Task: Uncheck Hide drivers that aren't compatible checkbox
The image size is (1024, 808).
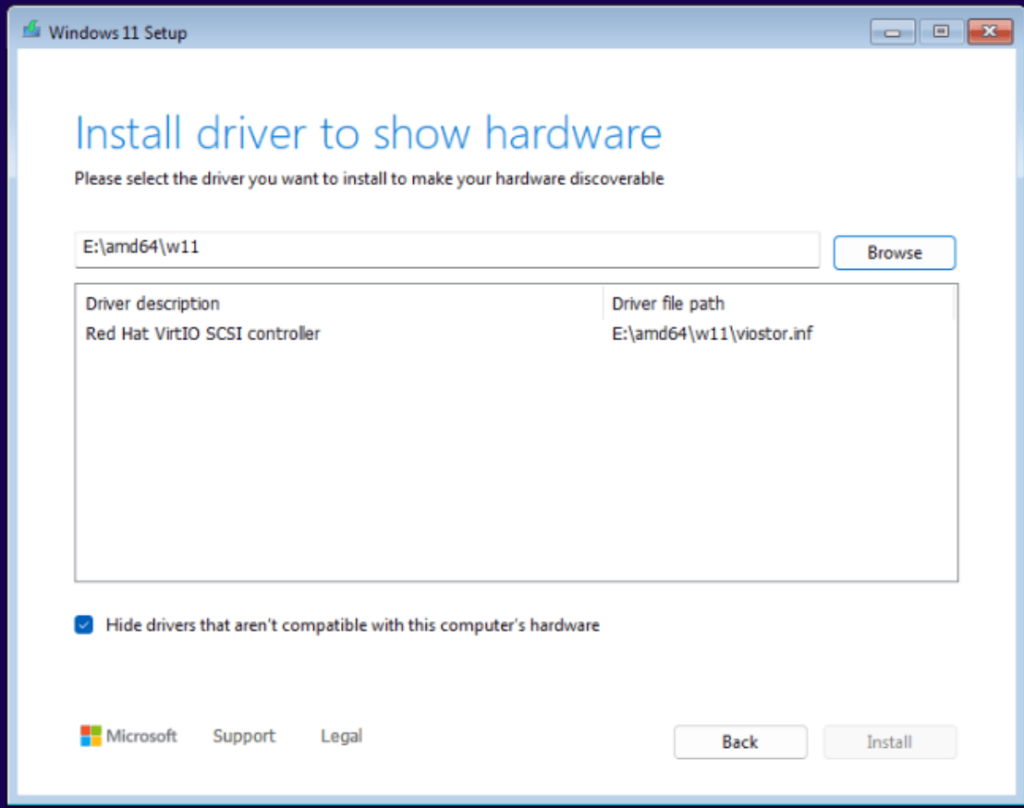Action: [x=84, y=625]
